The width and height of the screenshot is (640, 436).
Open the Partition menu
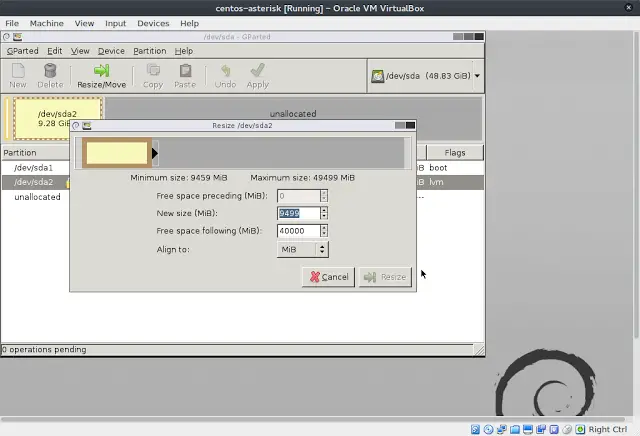(150, 51)
